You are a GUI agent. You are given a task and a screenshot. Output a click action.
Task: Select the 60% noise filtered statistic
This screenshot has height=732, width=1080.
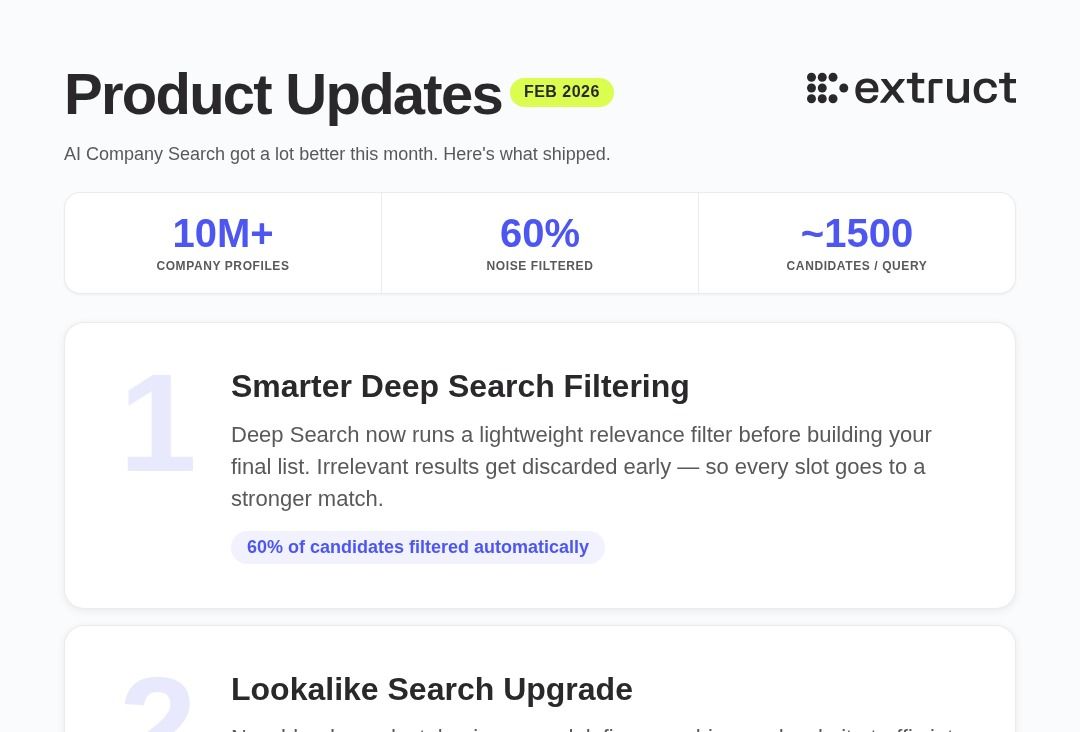[x=540, y=233]
